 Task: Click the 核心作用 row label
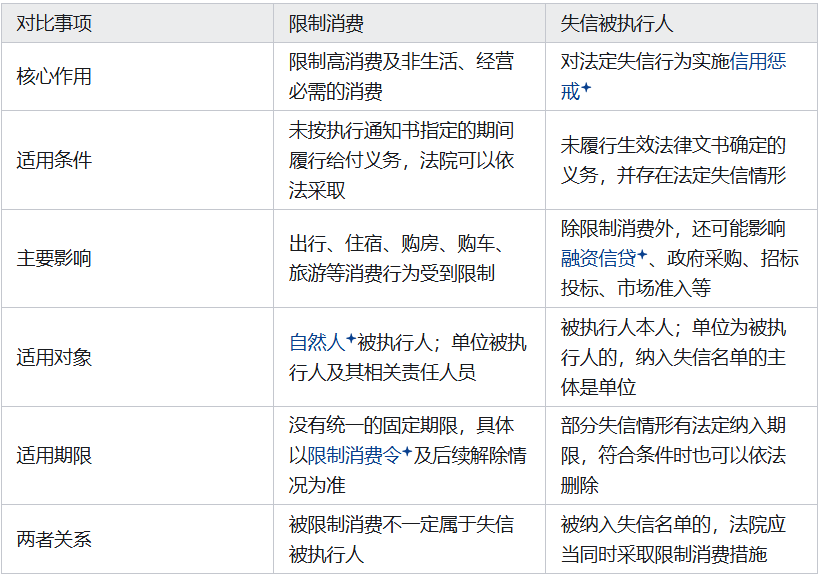click(54, 76)
